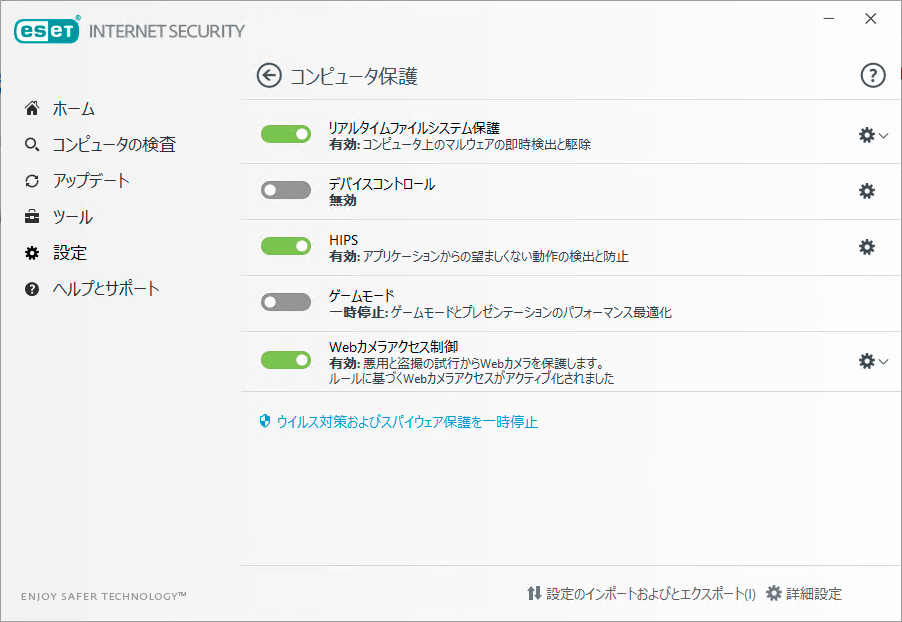The image size is (902, 622).
Task: Click the gear icon beside 設定 in sidebar
Action: coord(32,253)
